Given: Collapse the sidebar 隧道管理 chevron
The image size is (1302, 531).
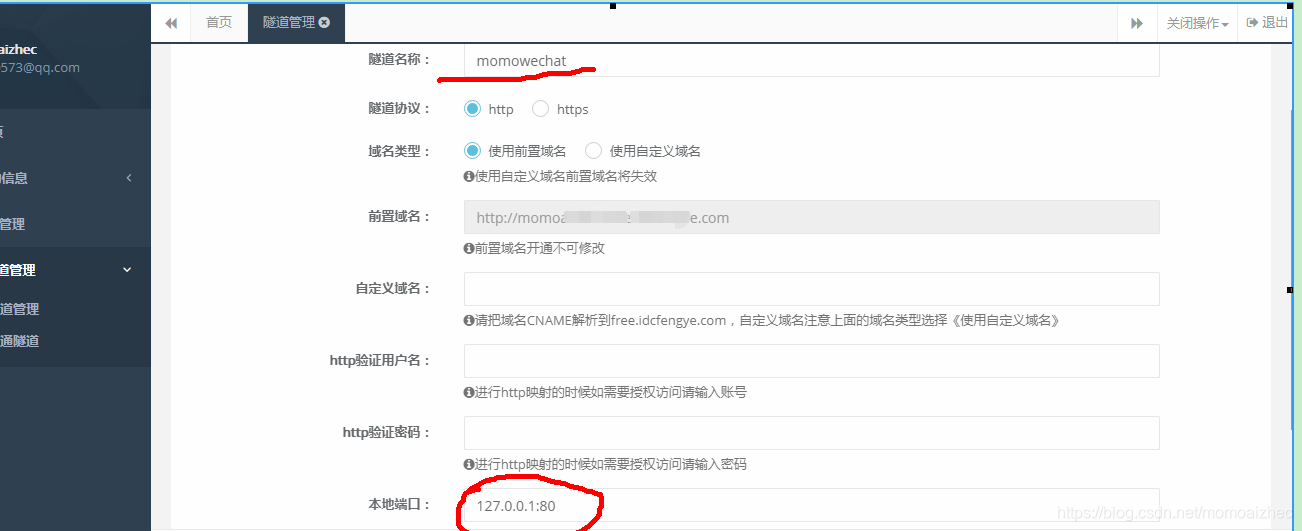Looking at the screenshot, I should coord(127,270).
